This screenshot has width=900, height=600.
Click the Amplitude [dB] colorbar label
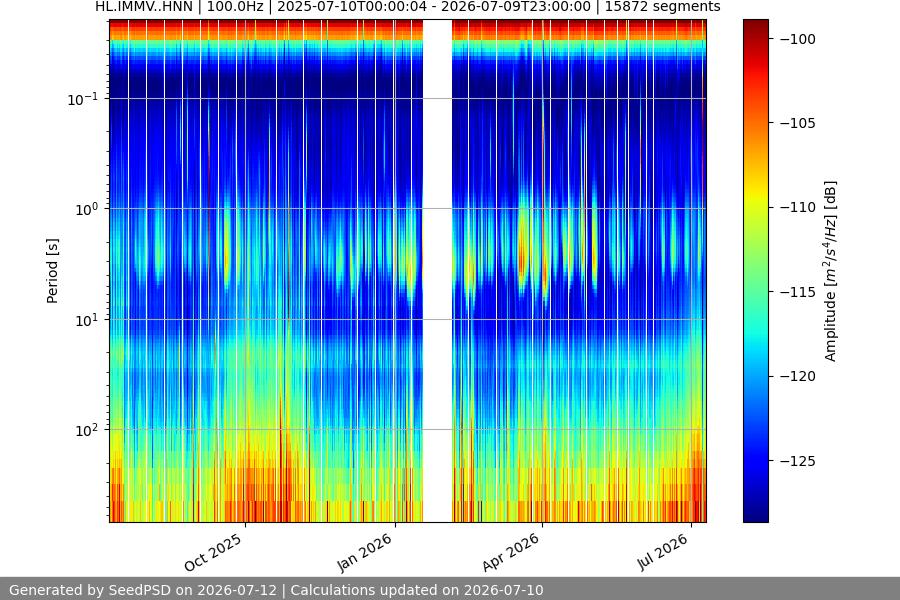(831, 271)
